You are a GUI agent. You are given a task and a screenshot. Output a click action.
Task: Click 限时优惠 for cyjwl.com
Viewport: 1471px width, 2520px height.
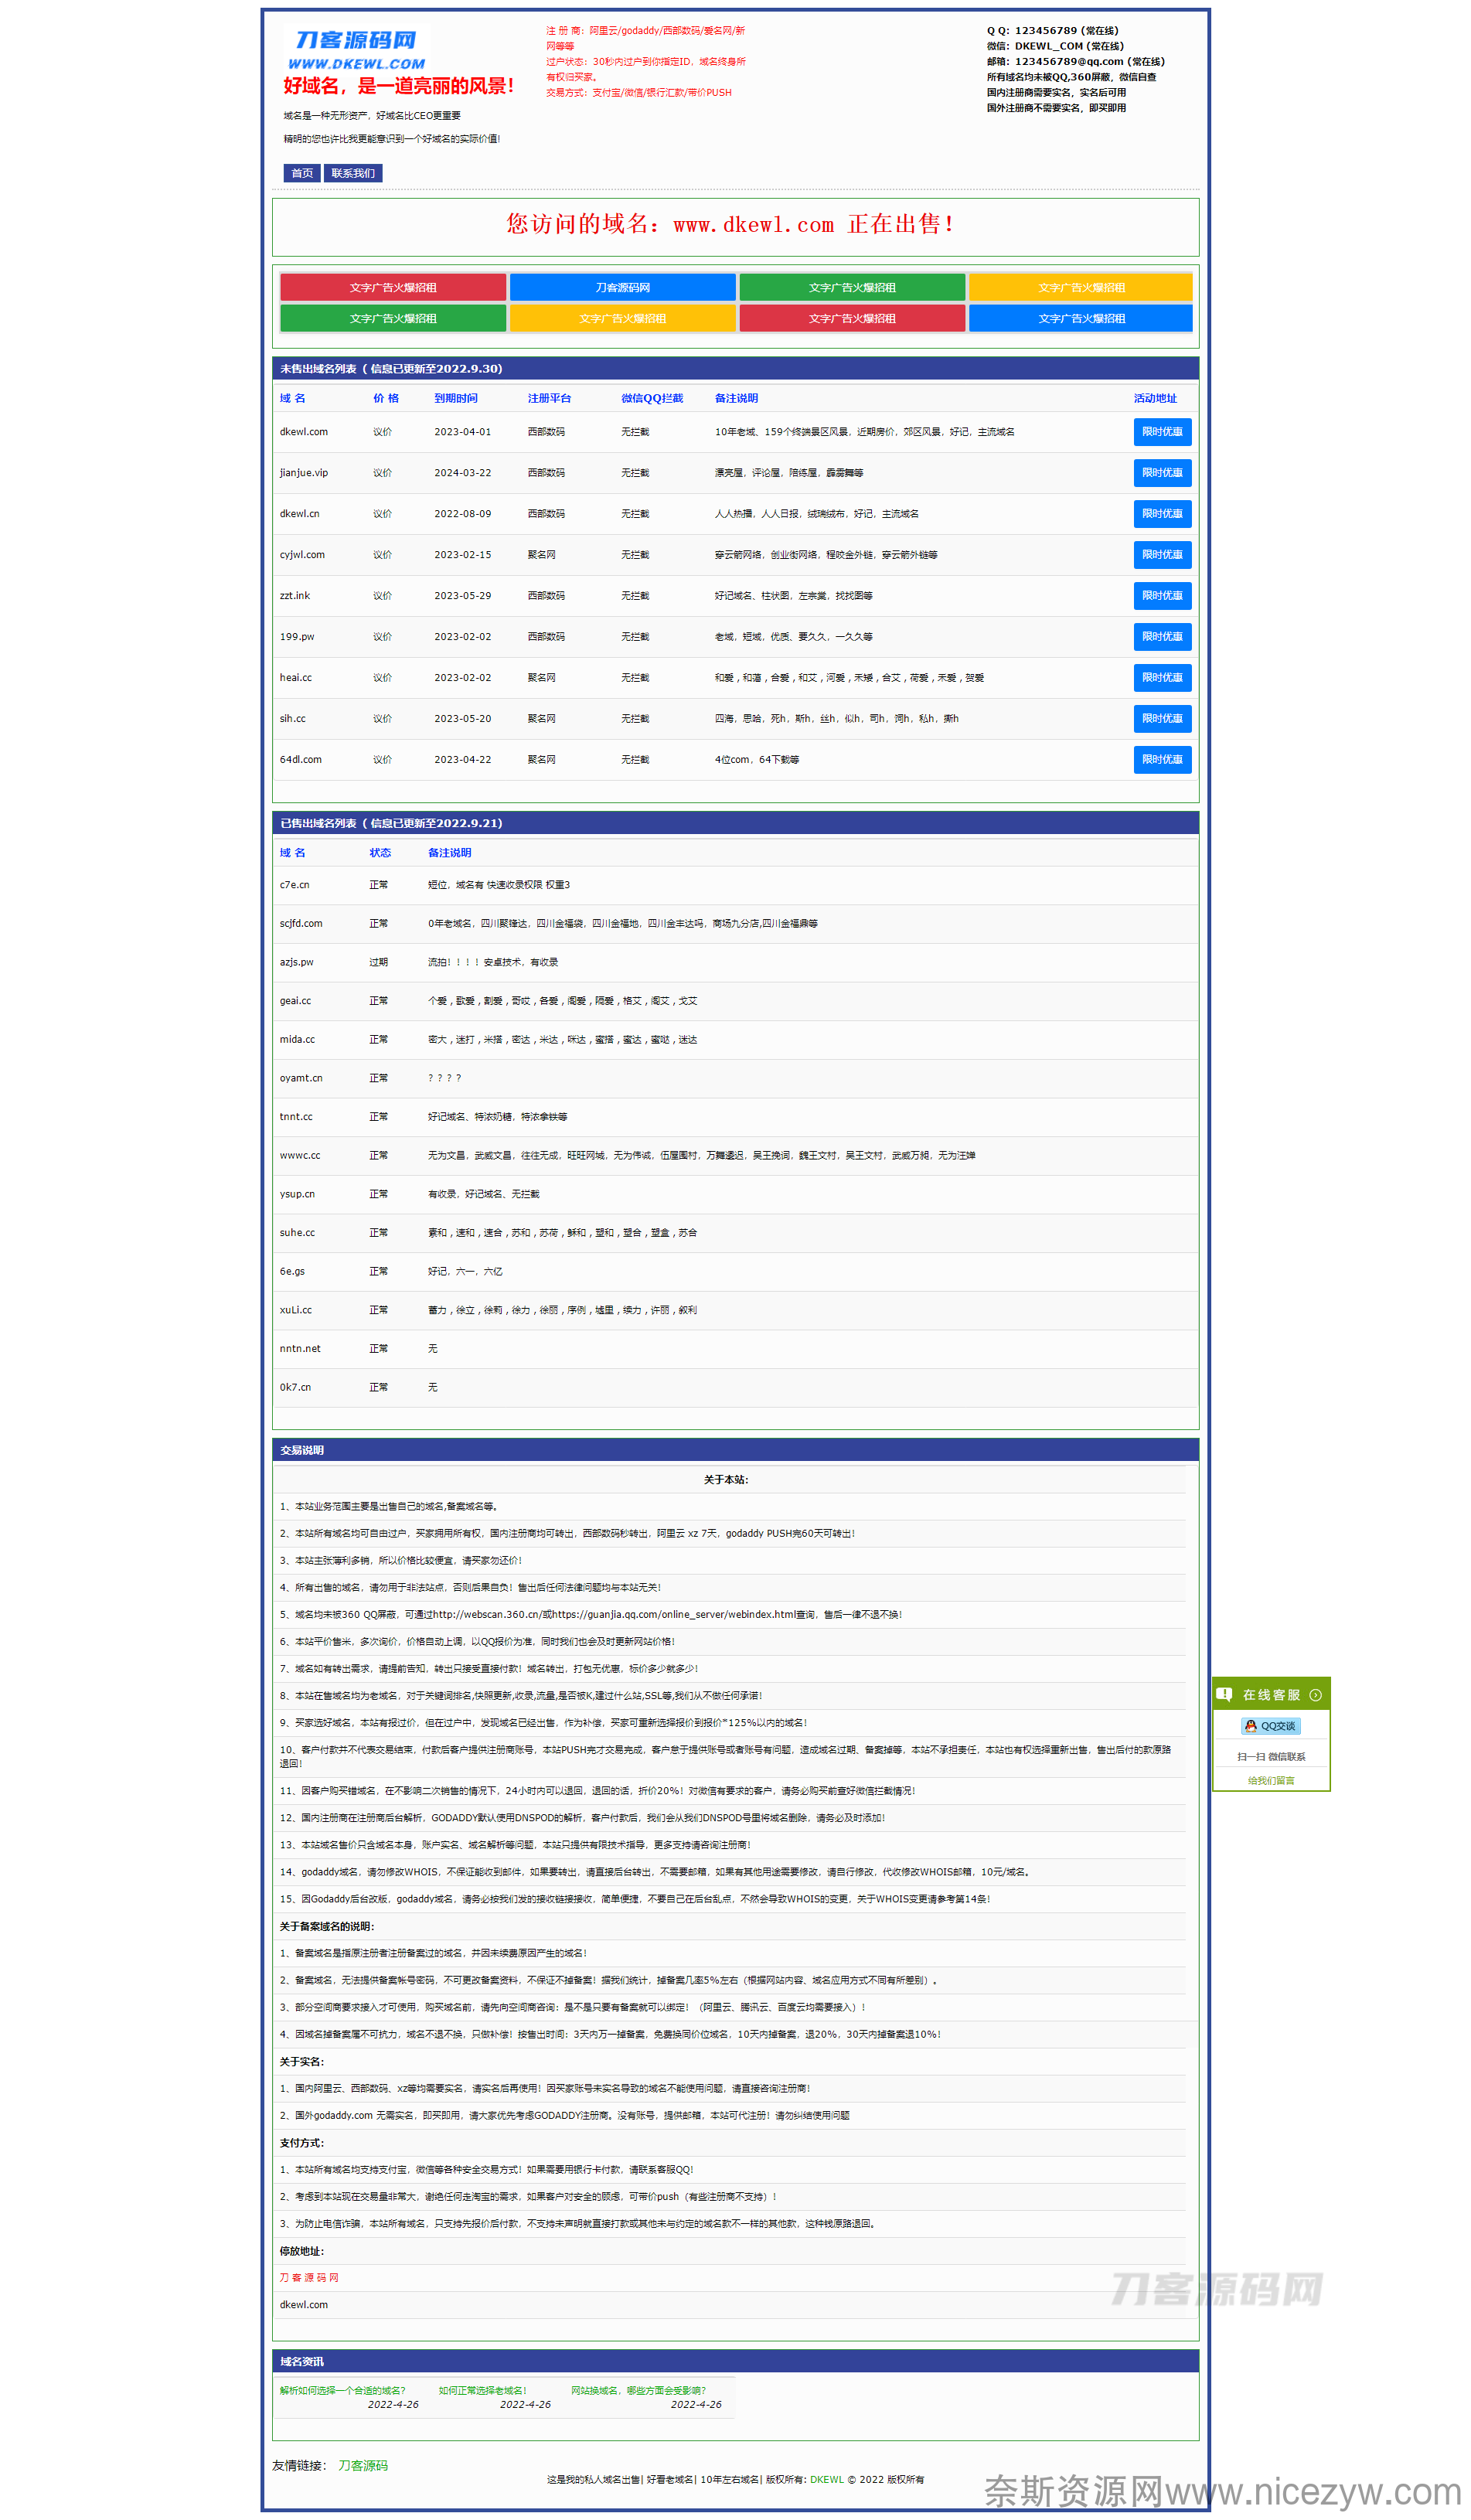pos(1162,555)
